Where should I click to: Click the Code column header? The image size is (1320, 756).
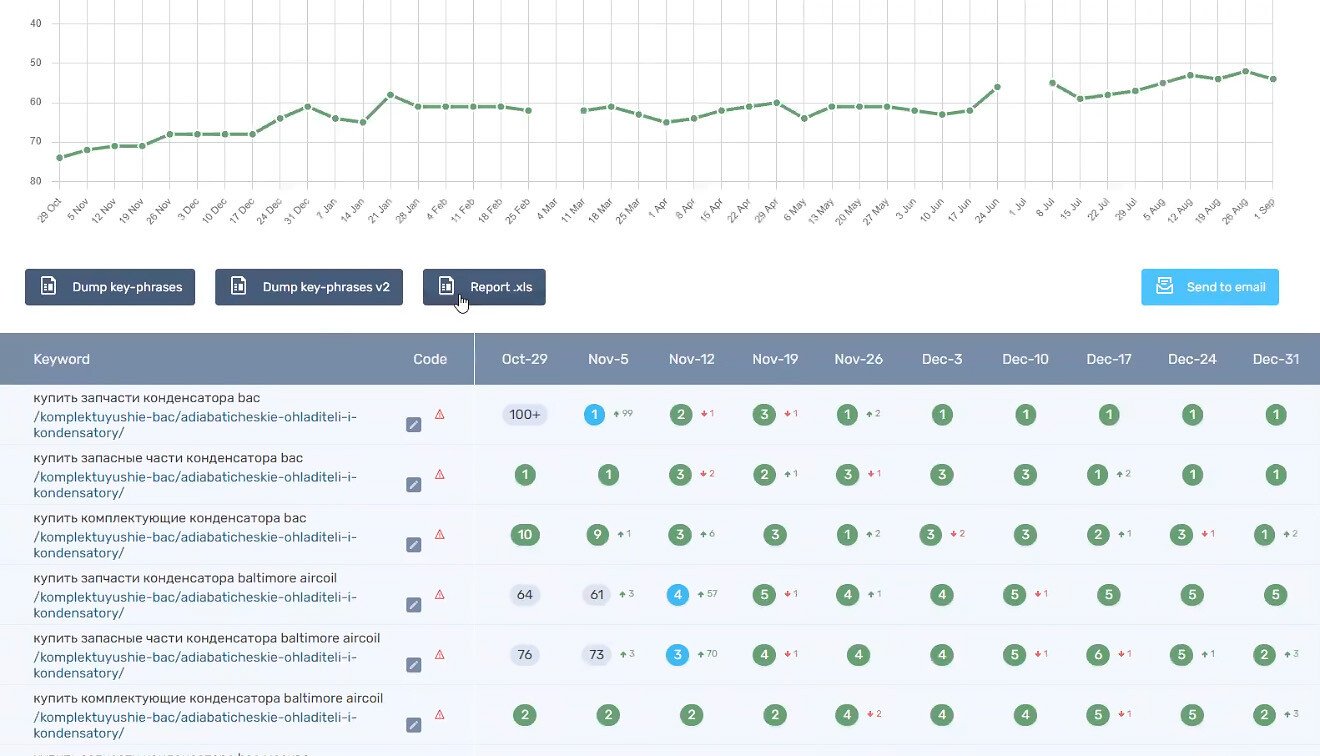tap(430, 359)
